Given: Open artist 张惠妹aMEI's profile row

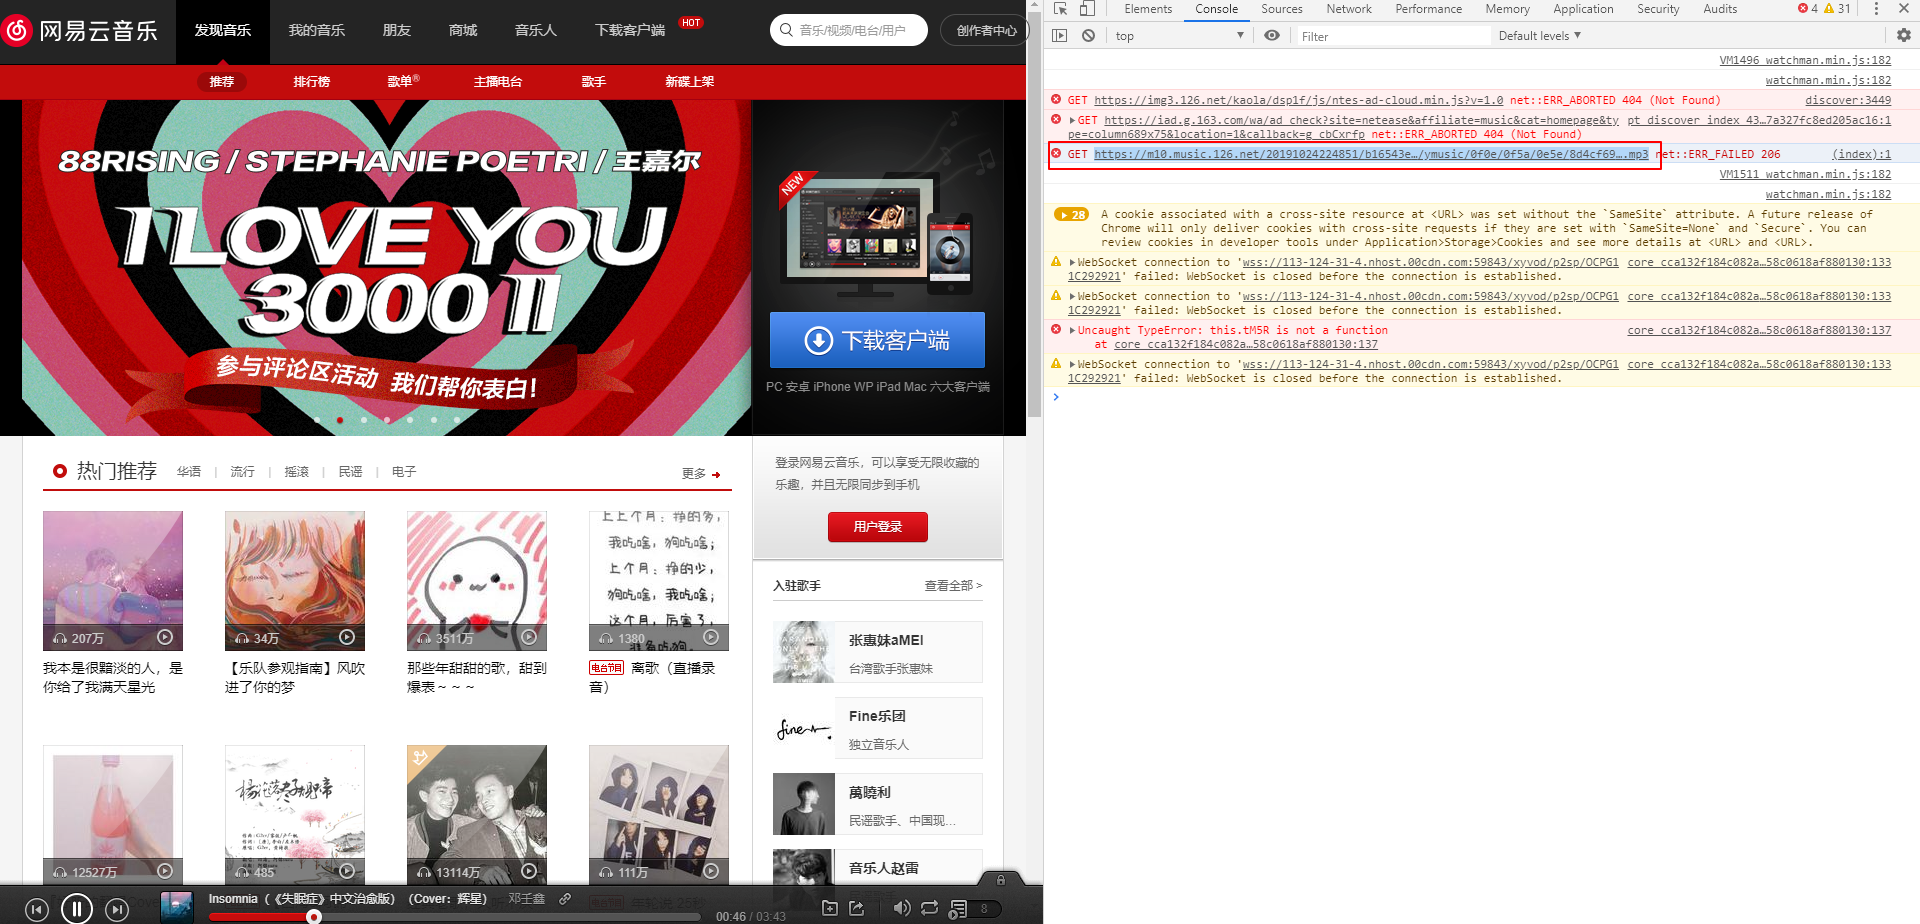Looking at the screenshot, I should 878,652.
